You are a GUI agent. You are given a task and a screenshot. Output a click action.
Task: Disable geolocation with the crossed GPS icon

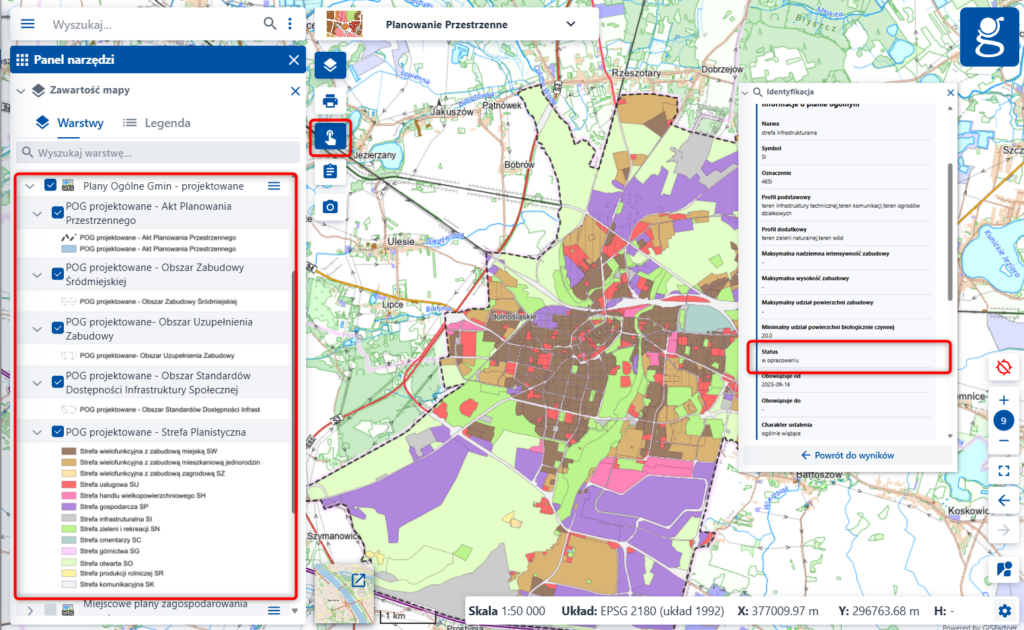coord(1003,367)
